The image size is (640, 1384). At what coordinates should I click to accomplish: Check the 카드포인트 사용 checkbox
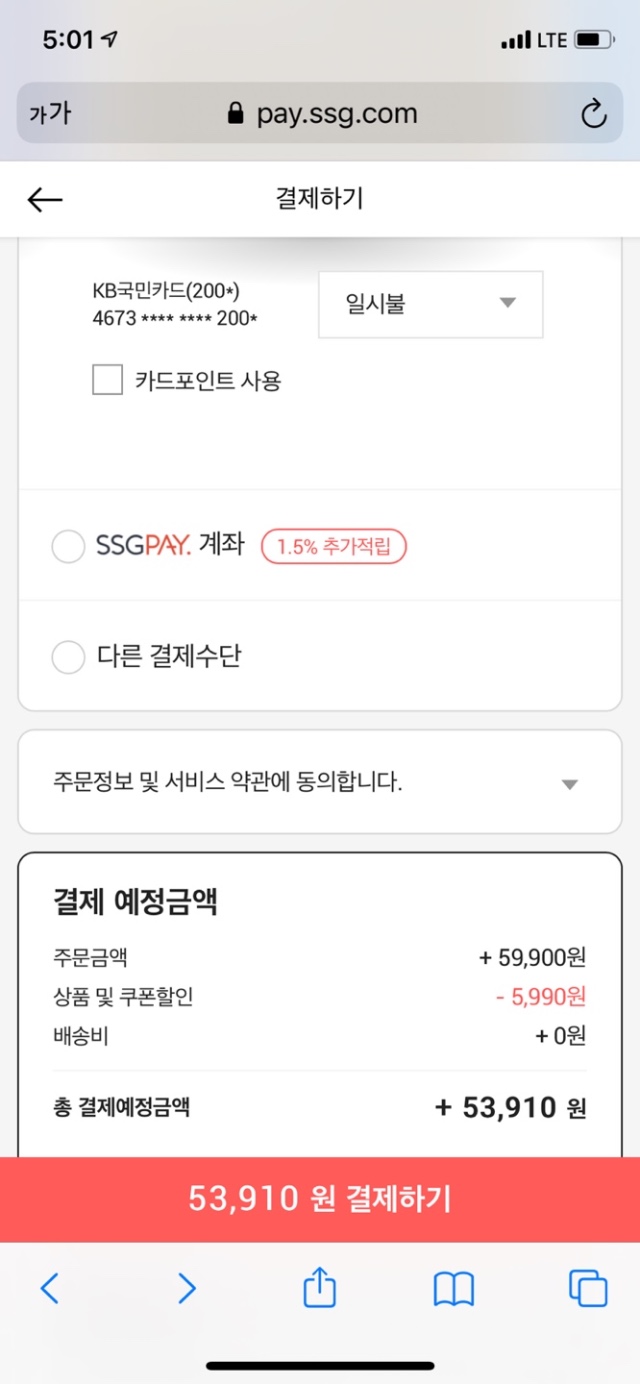point(108,380)
